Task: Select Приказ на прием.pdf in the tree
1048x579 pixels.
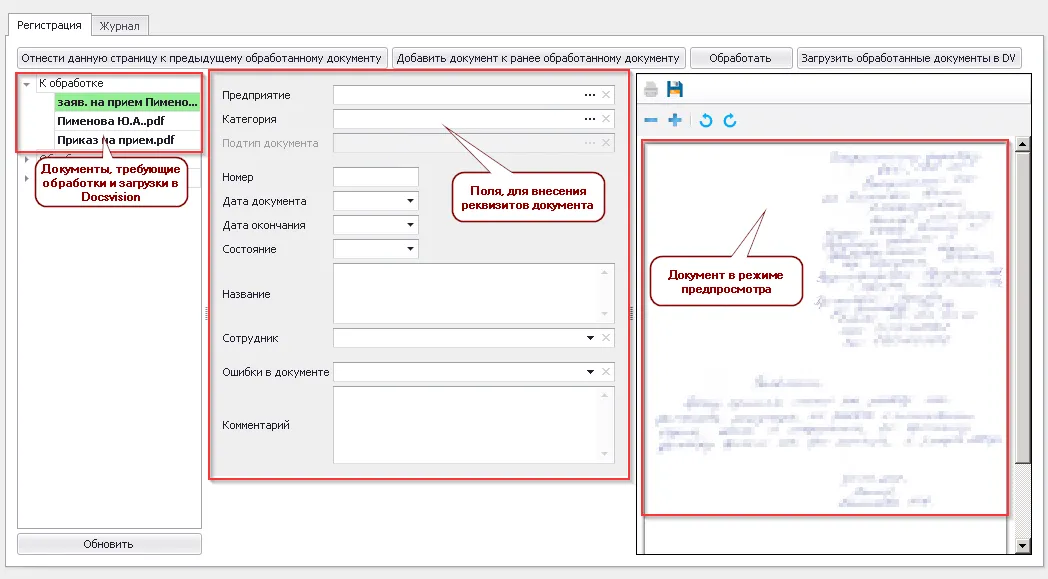Action: coord(115,140)
